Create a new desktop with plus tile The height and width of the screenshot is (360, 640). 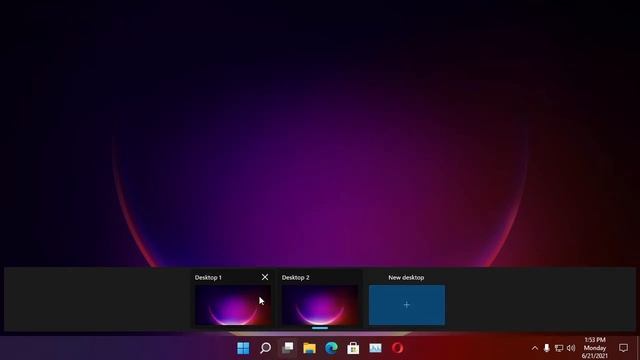[407, 305]
